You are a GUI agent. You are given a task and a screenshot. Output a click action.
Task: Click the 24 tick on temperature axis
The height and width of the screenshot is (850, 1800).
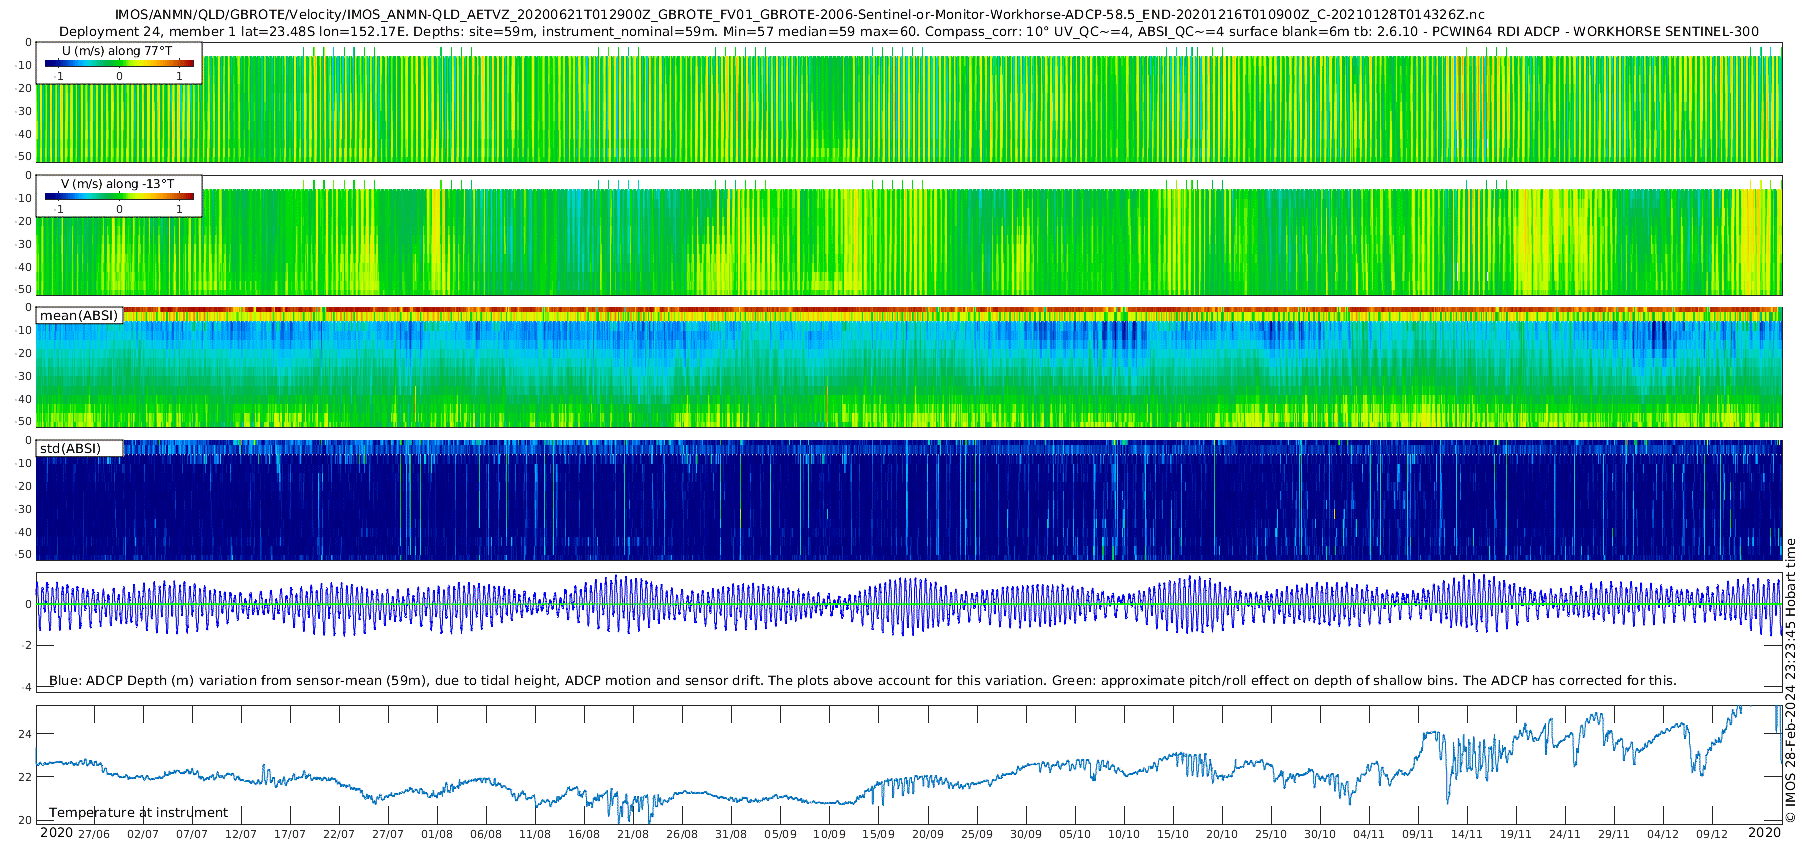coord(25,734)
